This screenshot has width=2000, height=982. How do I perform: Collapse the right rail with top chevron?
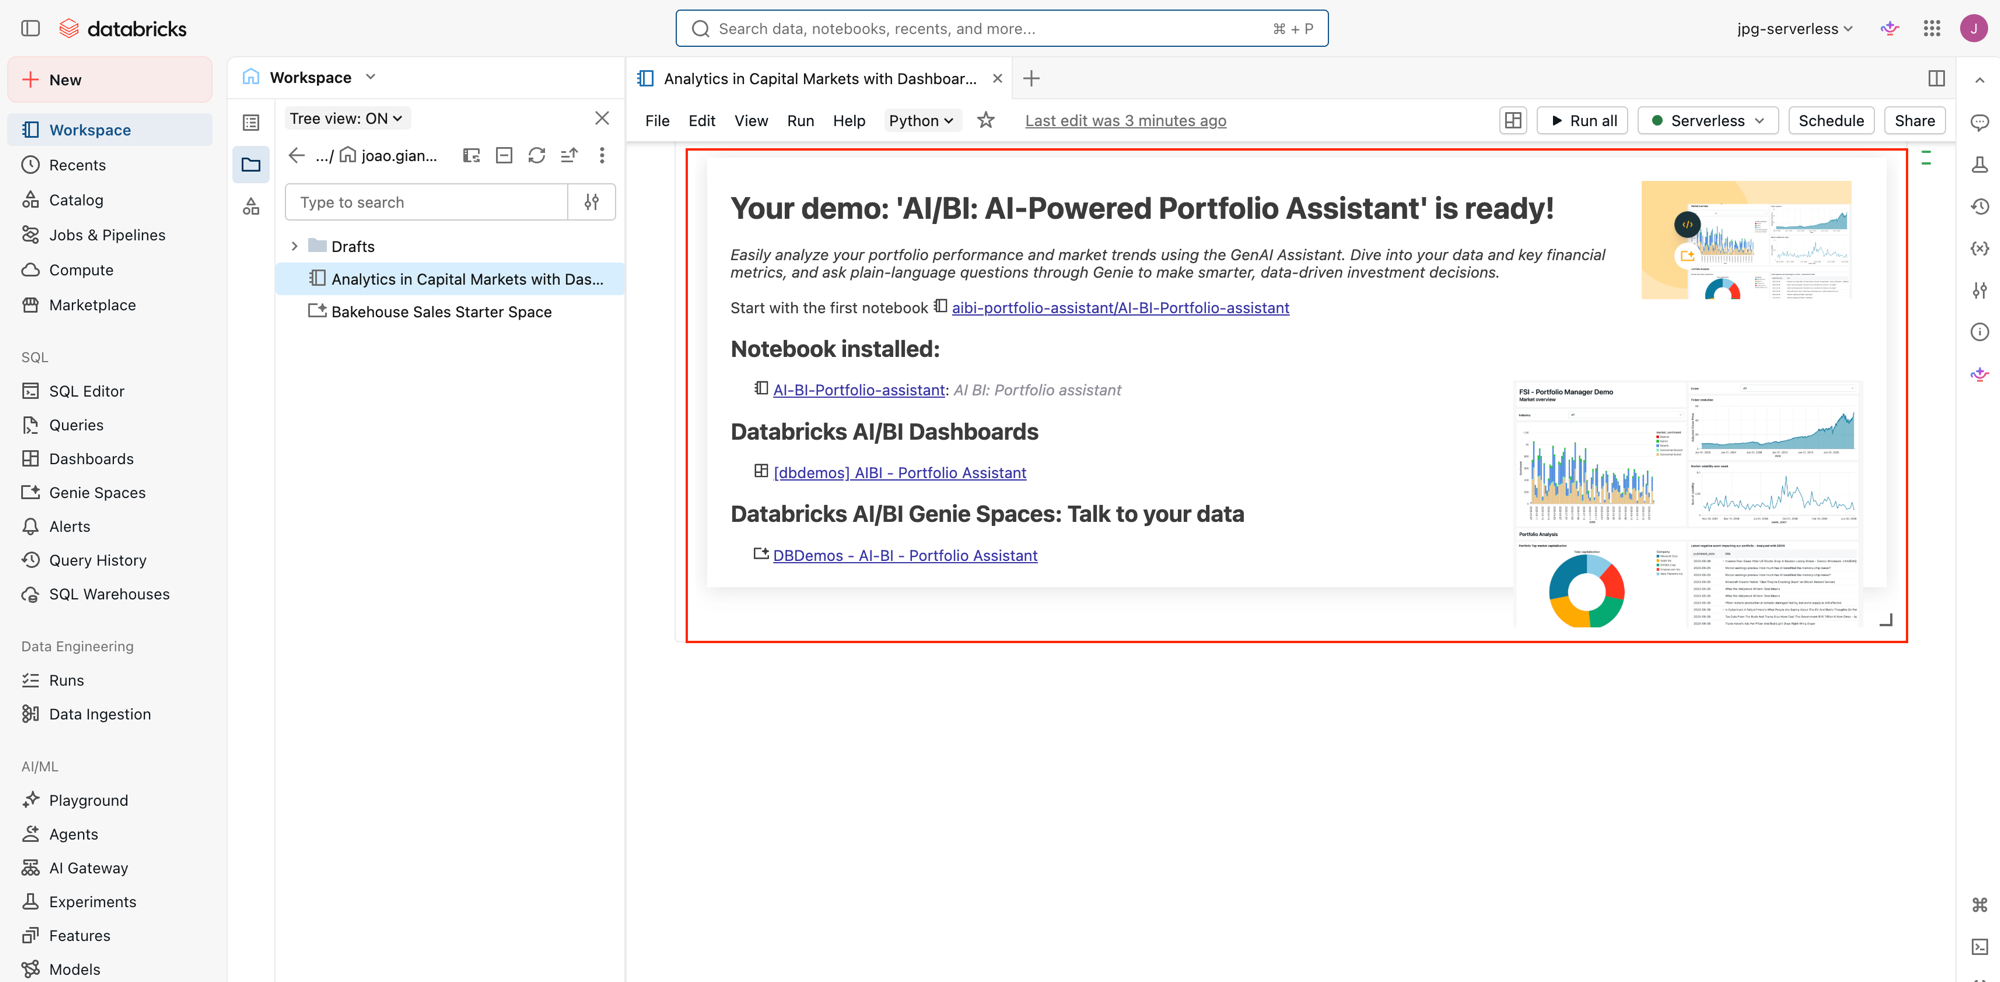click(1980, 80)
